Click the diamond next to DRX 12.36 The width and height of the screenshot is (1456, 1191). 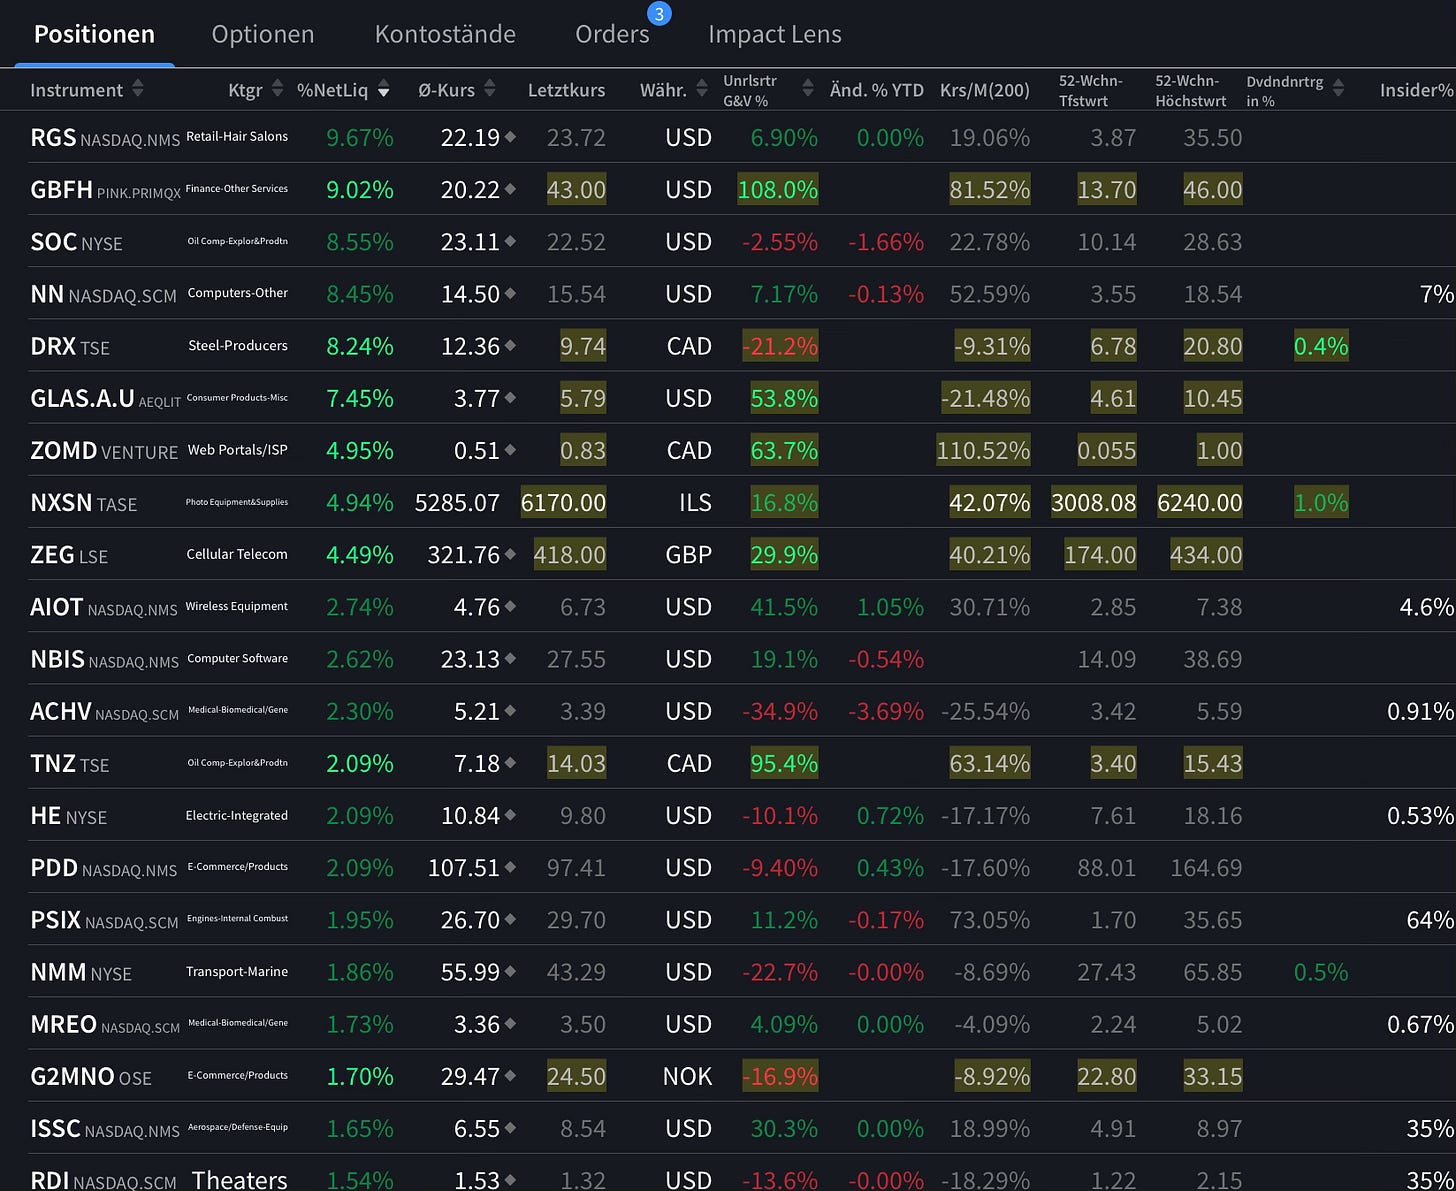click(x=510, y=346)
